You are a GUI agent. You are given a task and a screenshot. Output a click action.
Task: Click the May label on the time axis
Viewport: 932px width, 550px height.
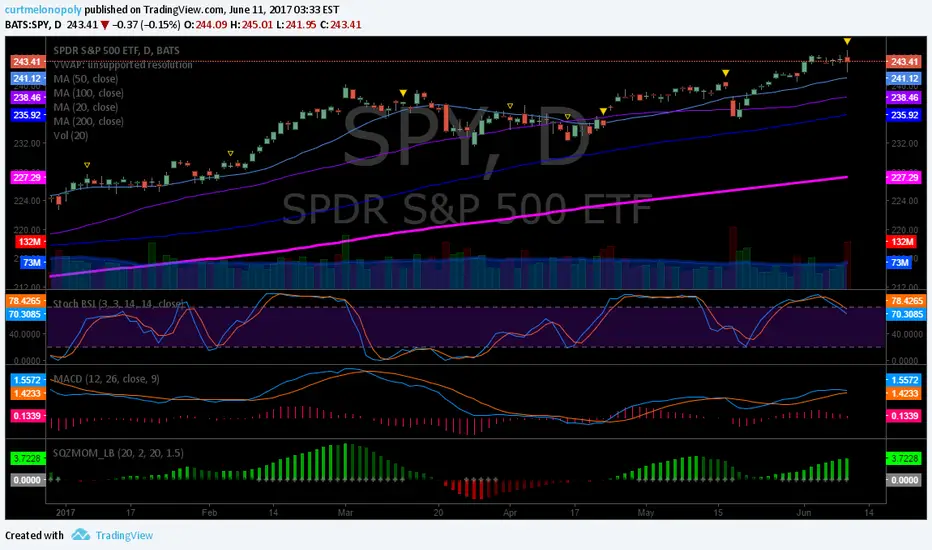646,513
